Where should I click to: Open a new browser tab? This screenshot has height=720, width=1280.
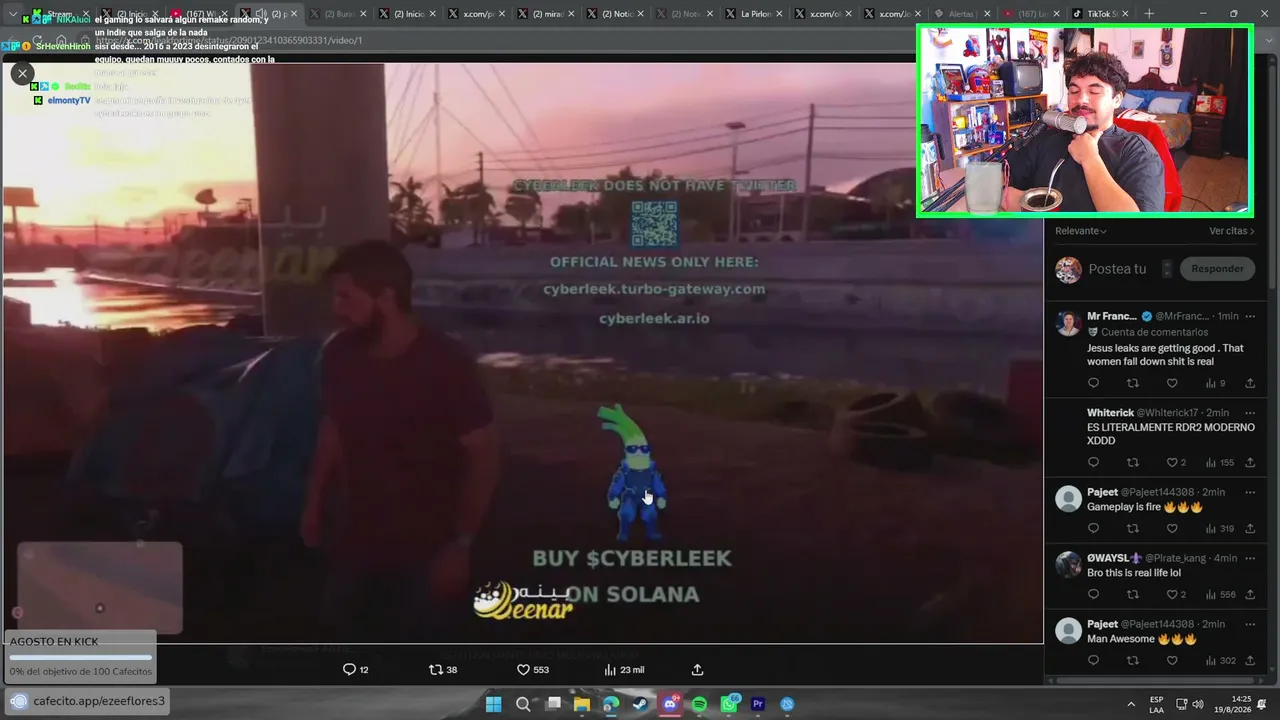click(x=1149, y=14)
